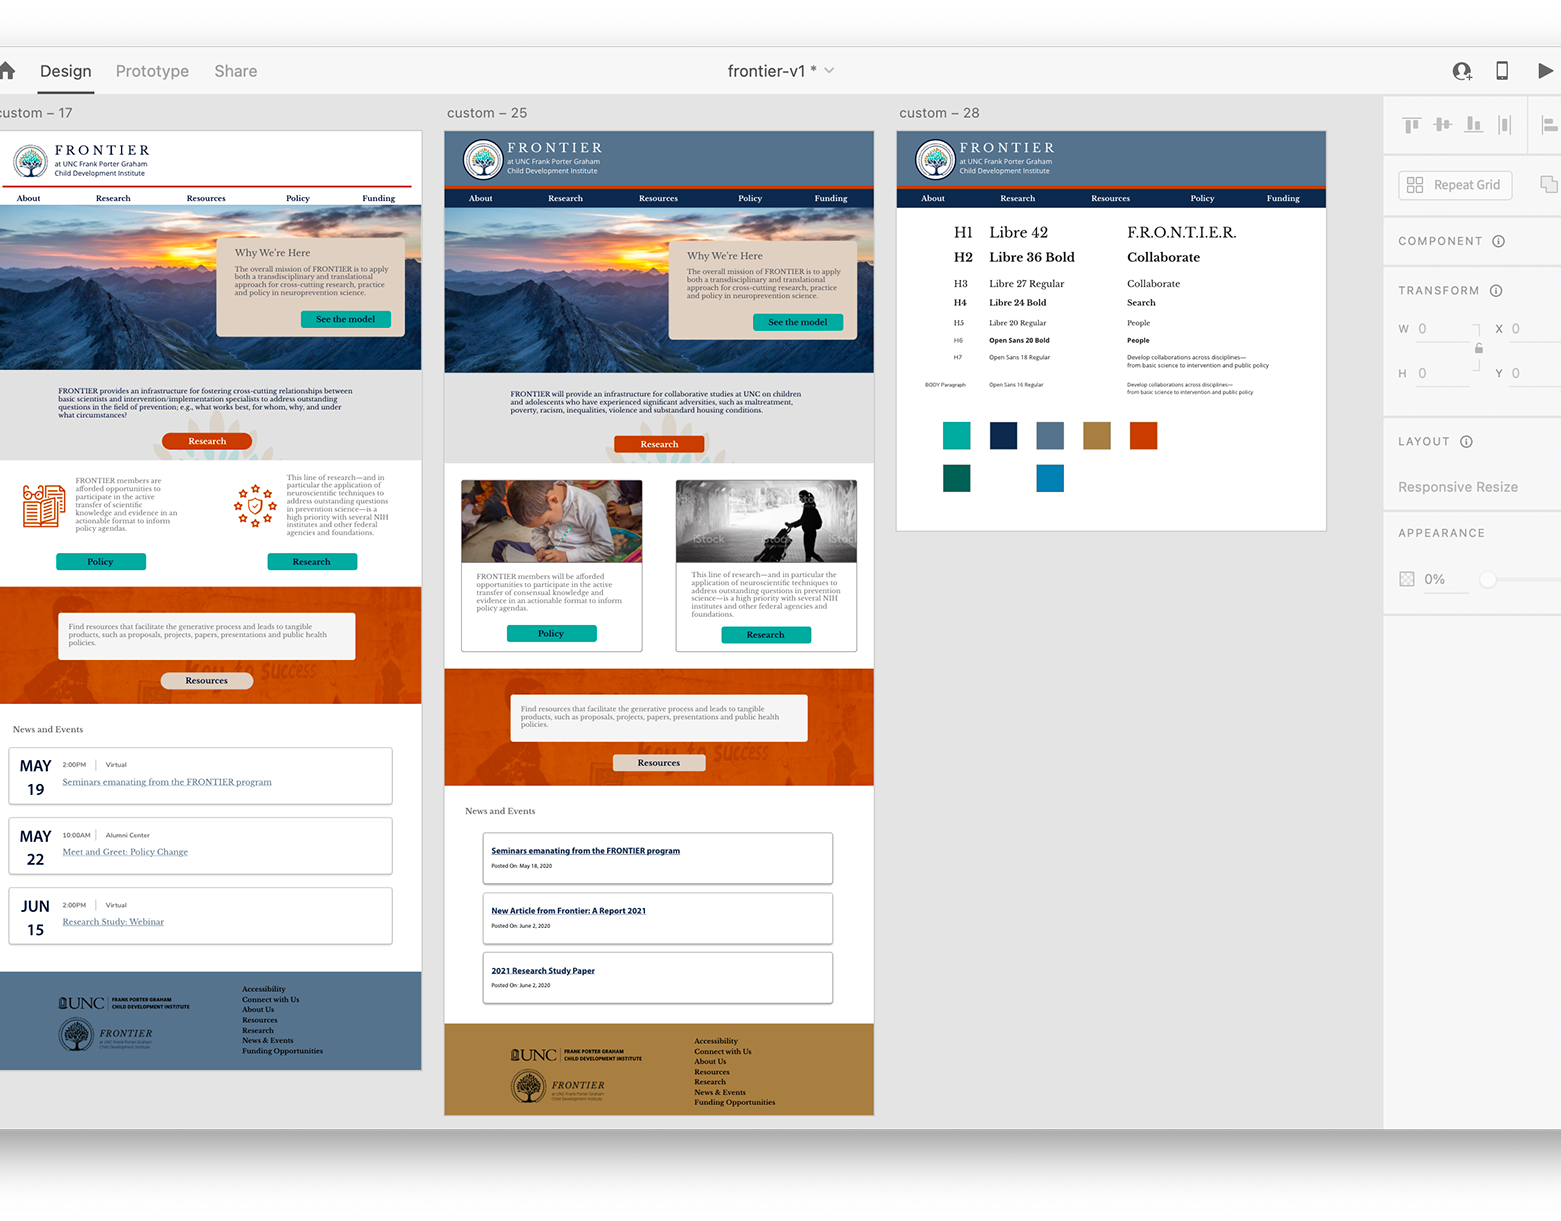Open Meet and Greet: Policy Change link
The width and height of the screenshot is (1561, 1221).
pyautogui.click(x=125, y=852)
